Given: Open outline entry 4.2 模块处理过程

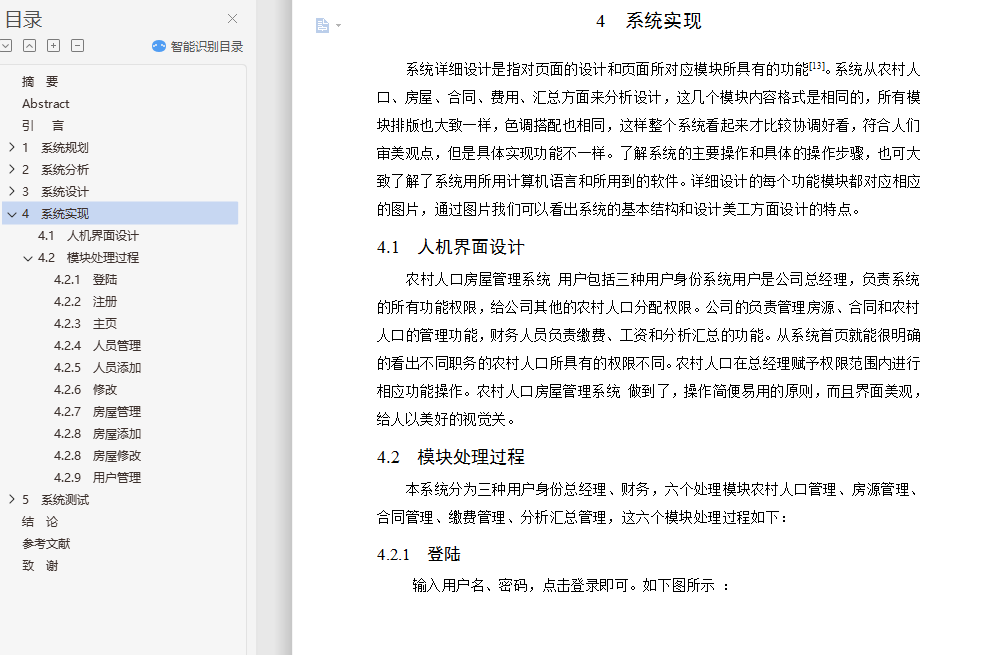Looking at the screenshot, I should click(x=88, y=257).
